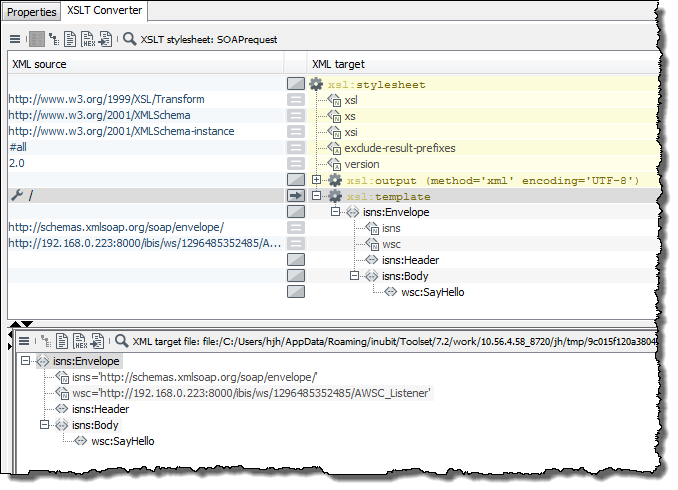This screenshot has height=490, width=678.
Task: Select isns:Header in the lower result tree
Action: pyautogui.click(x=100, y=409)
